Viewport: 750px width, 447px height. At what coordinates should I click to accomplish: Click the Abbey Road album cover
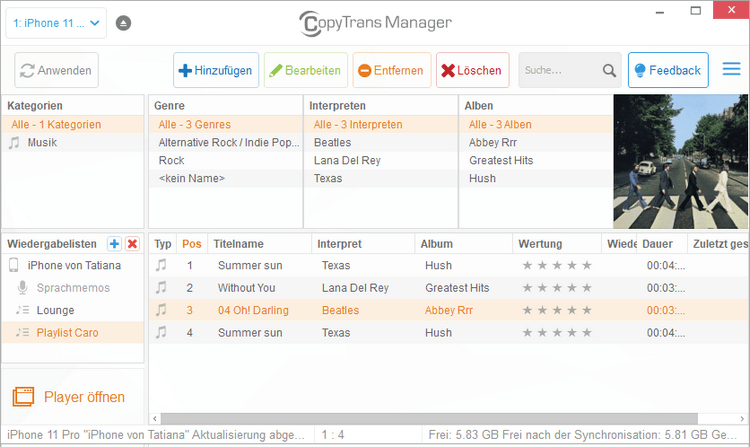(x=680, y=161)
